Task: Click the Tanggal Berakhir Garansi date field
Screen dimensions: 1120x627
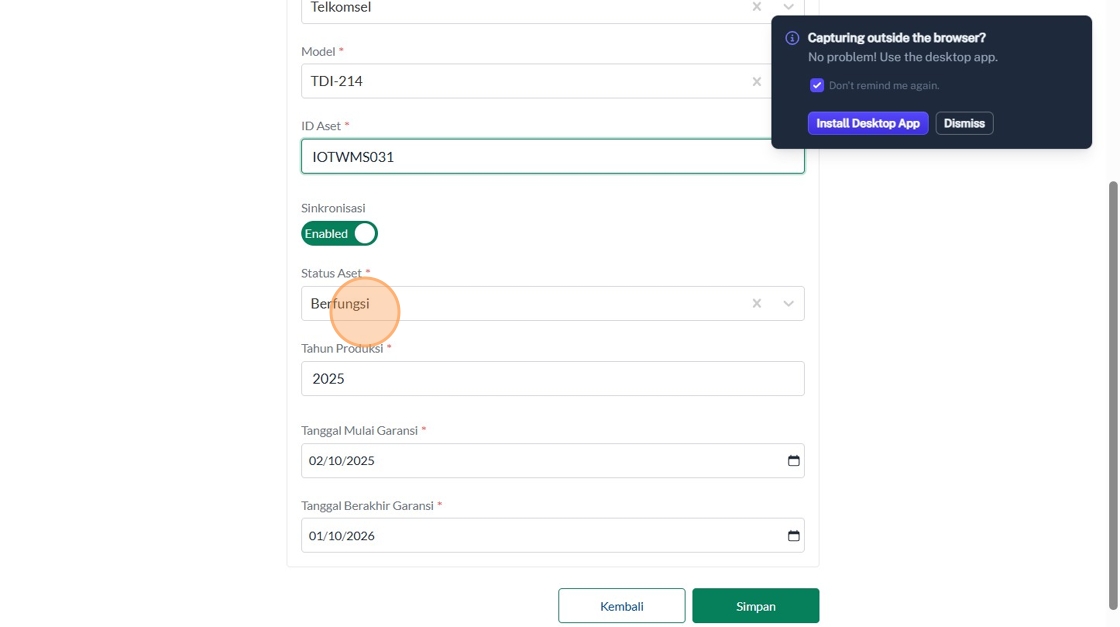Action: (540, 536)
